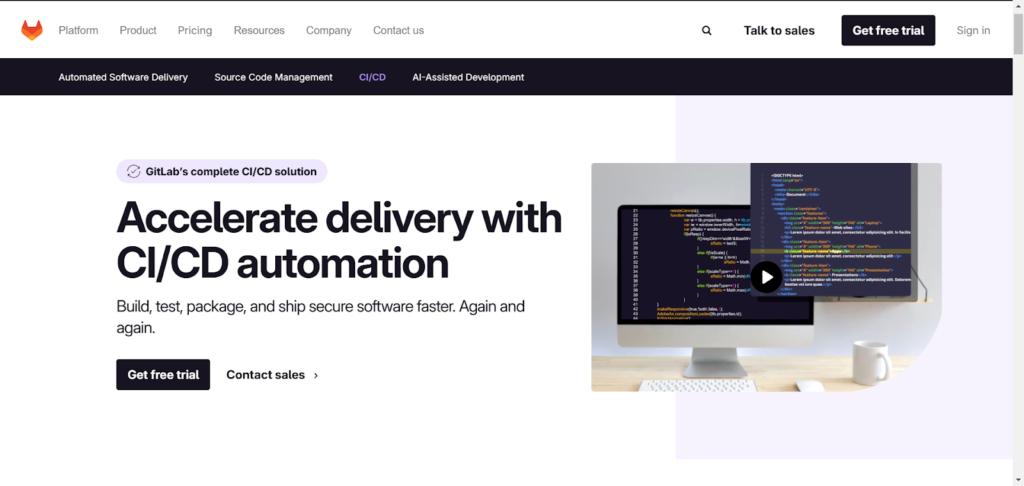
Task: Click the header Get free trial button
Action: 888,30
